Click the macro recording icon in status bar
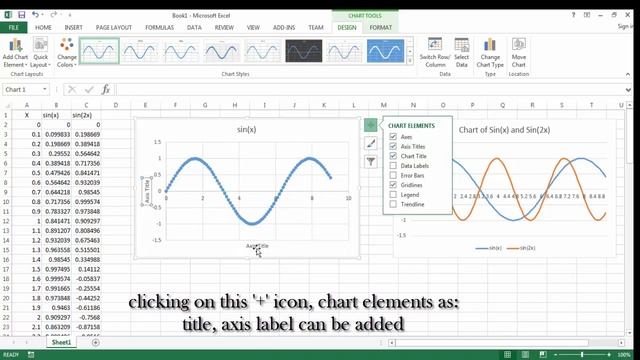 click(31, 355)
